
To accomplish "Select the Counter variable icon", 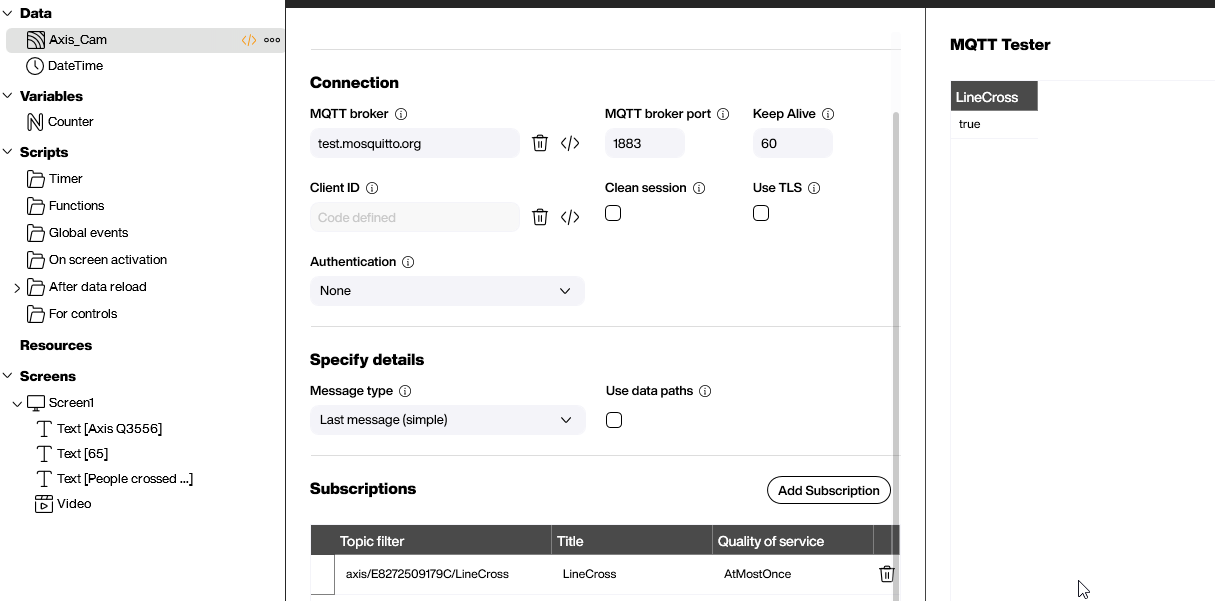I will (x=33, y=121).
